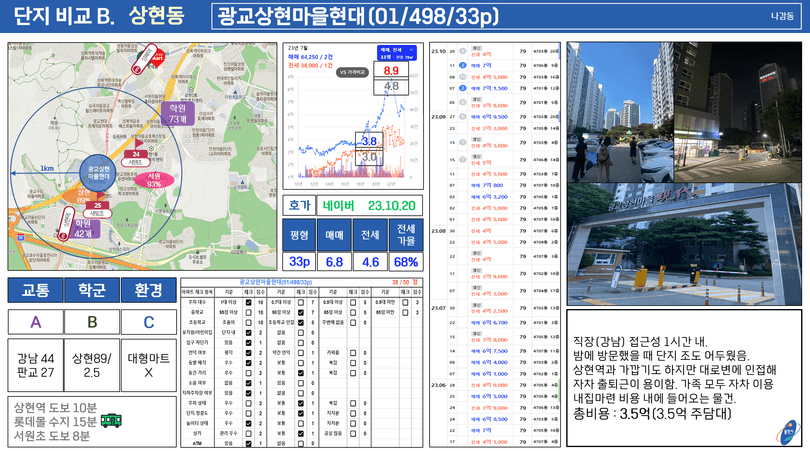Click the 나감동 author label

782,16
